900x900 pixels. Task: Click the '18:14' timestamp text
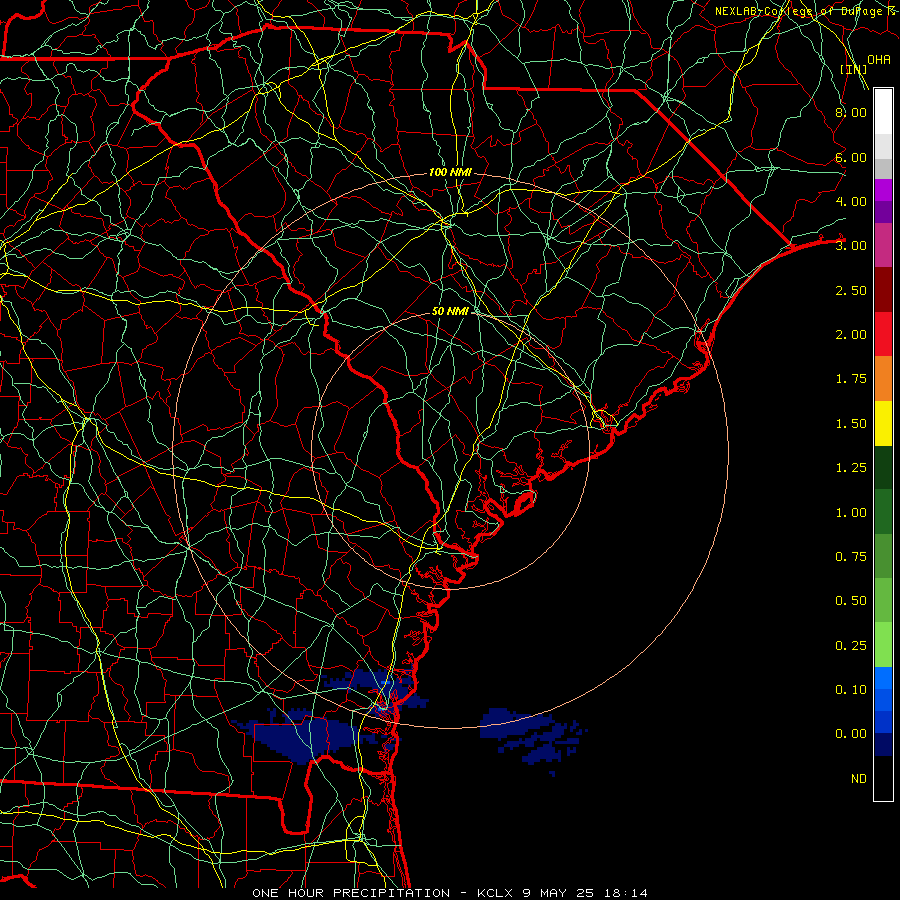coord(626,893)
